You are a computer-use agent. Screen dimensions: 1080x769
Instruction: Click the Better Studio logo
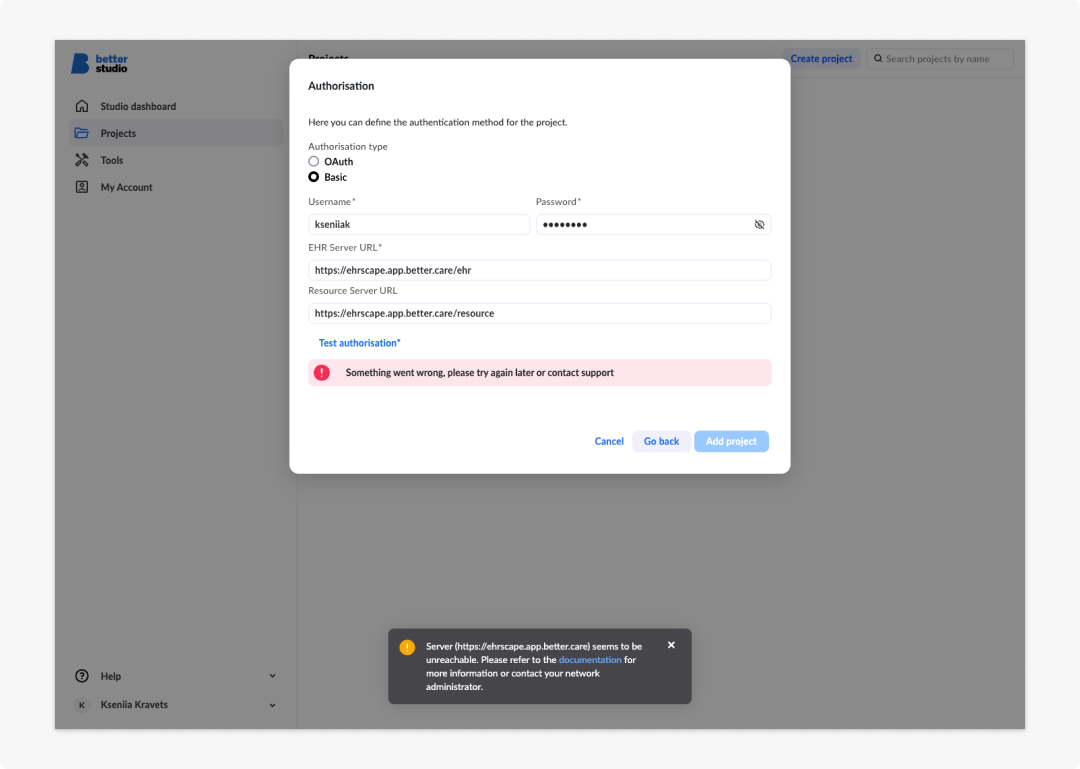pos(99,63)
